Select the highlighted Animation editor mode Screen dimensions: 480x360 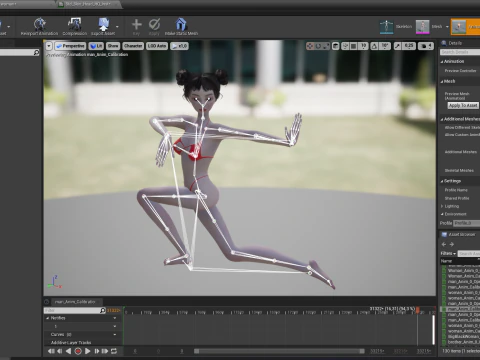click(x=465, y=27)
